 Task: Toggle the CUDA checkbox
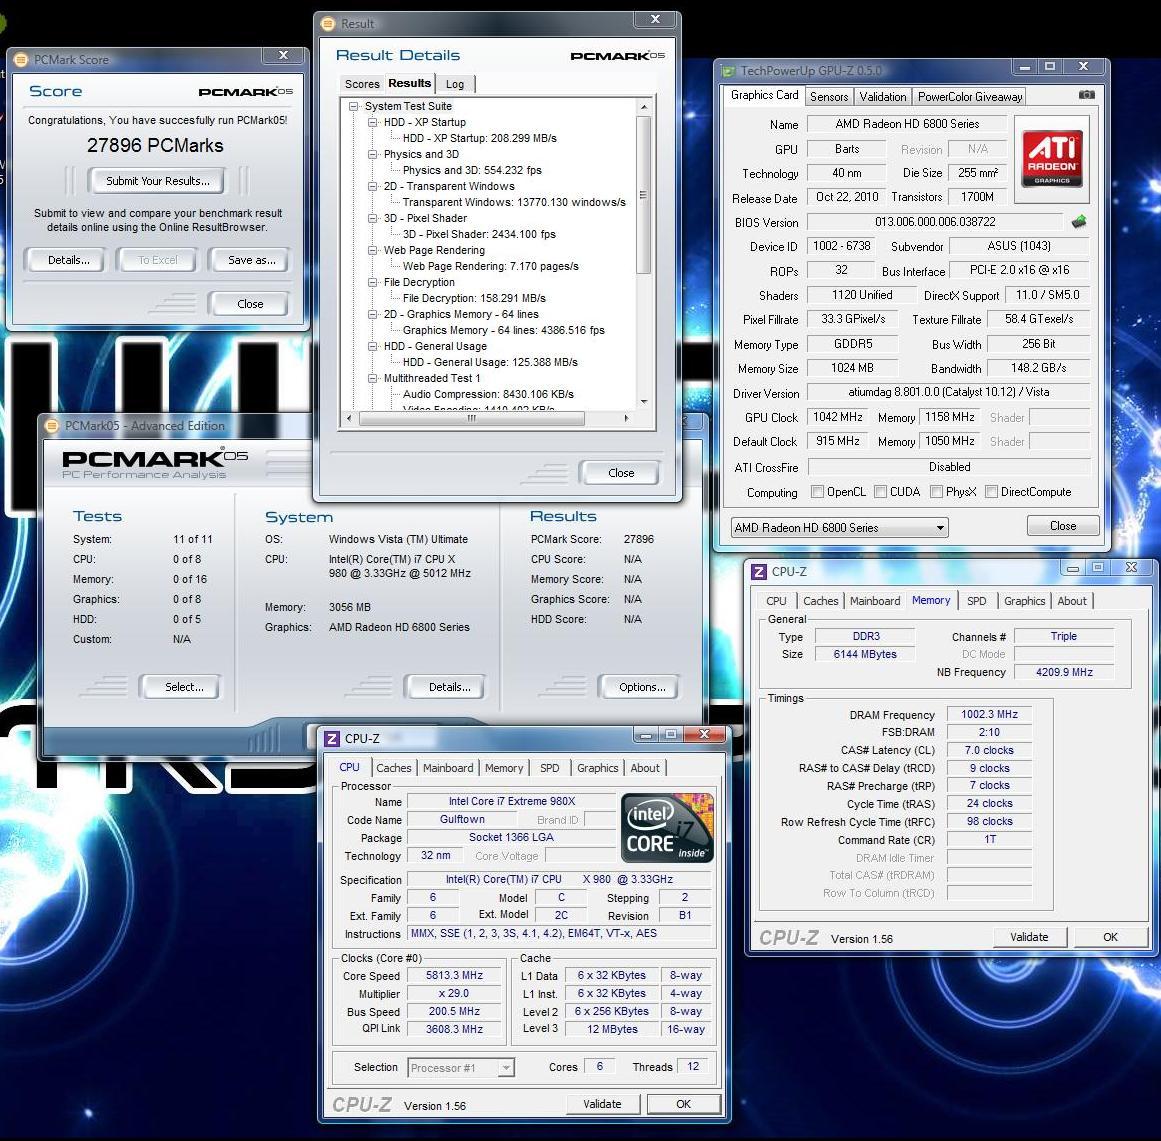tap(880, 492)
